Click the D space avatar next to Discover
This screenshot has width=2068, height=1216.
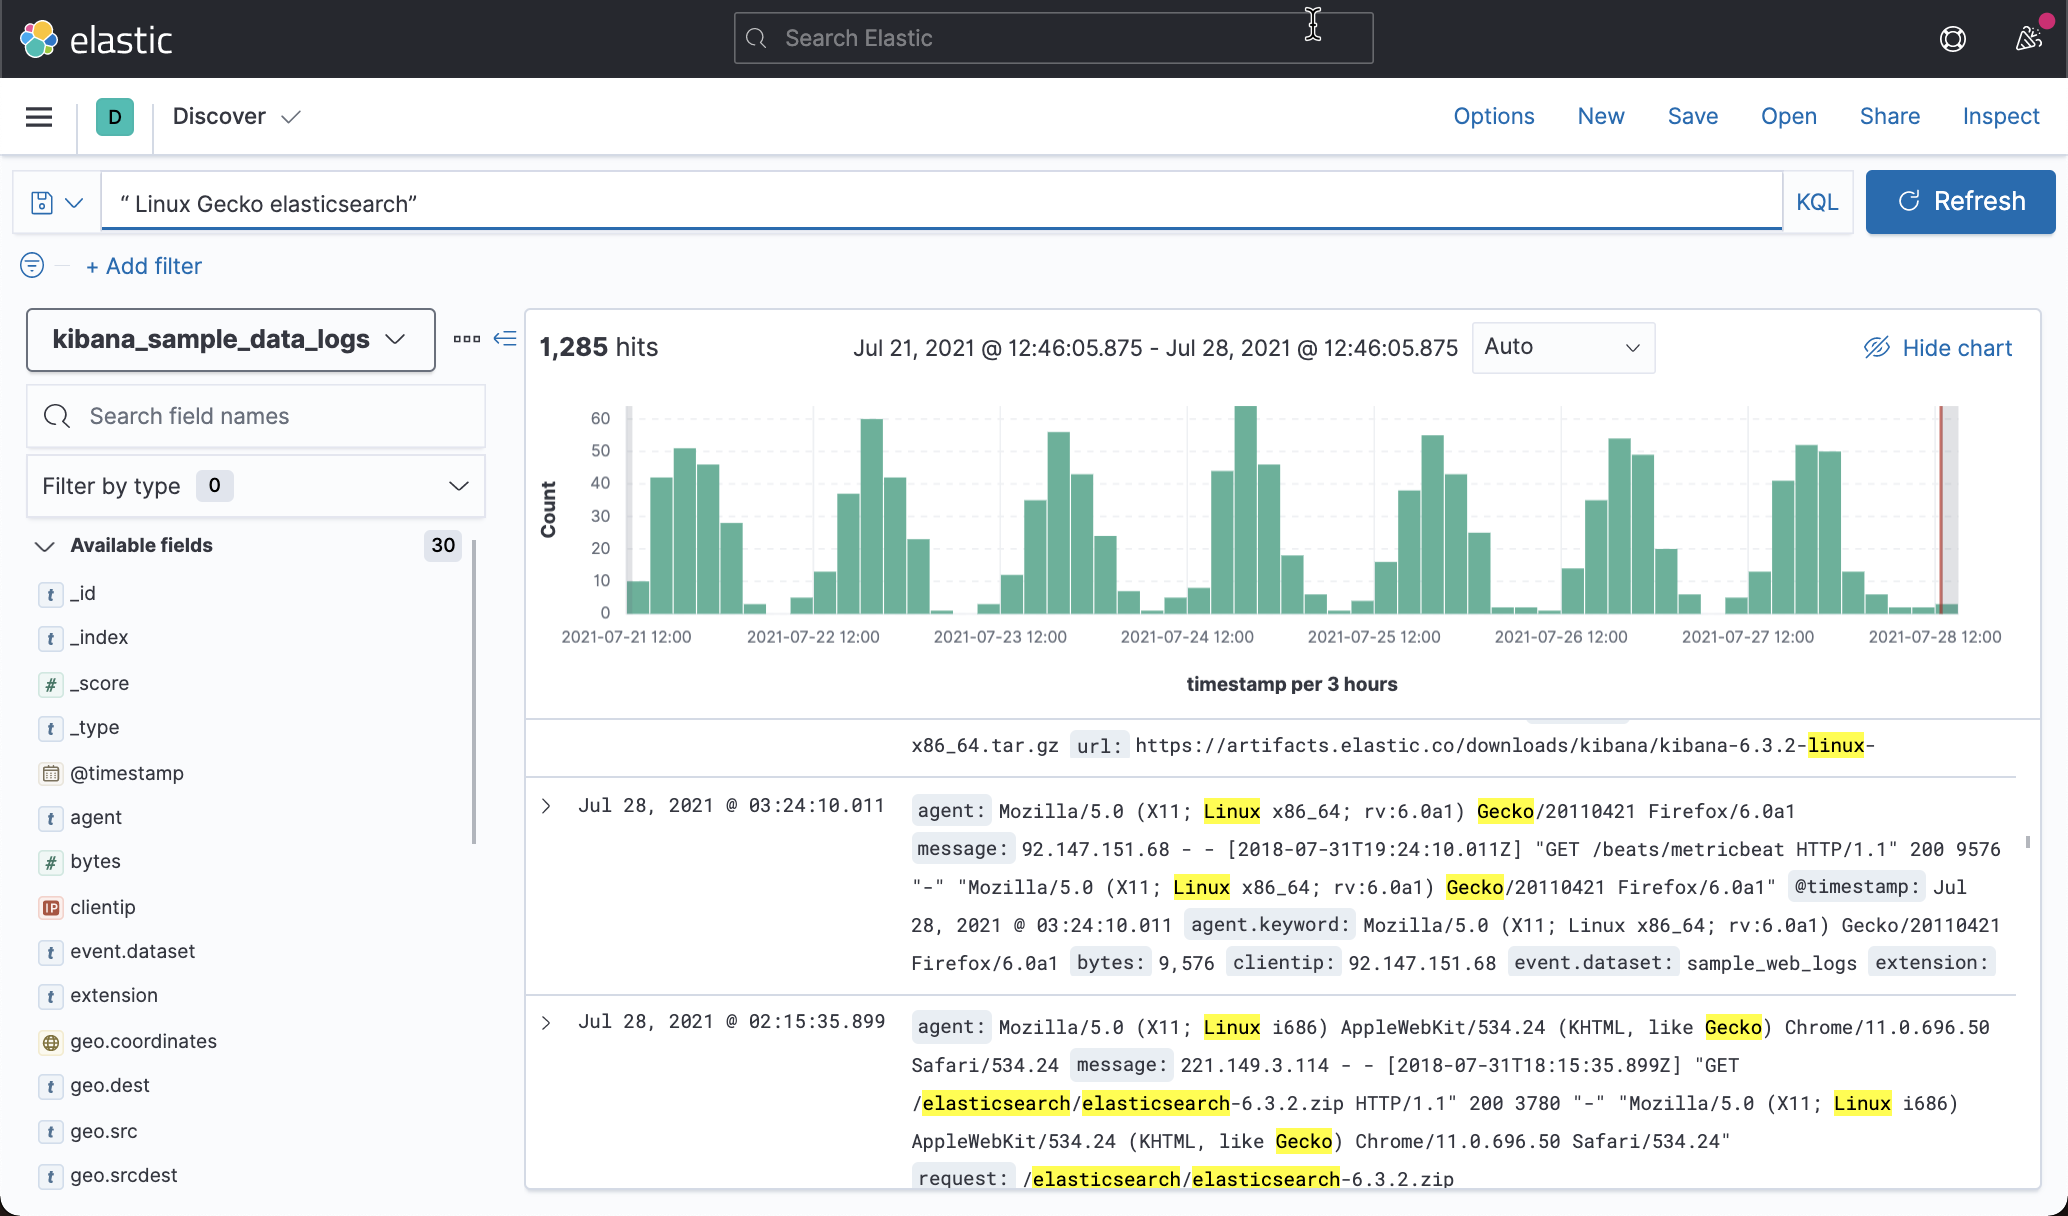click(115, 116)
